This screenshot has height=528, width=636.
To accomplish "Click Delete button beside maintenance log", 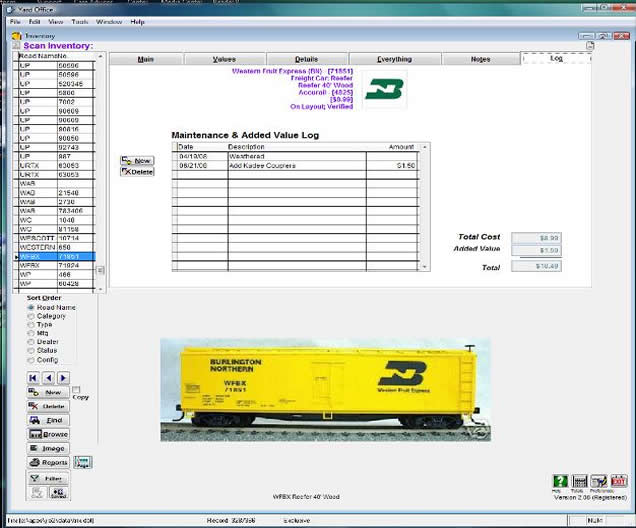I will pyautogui.click(x=137, y=172).
